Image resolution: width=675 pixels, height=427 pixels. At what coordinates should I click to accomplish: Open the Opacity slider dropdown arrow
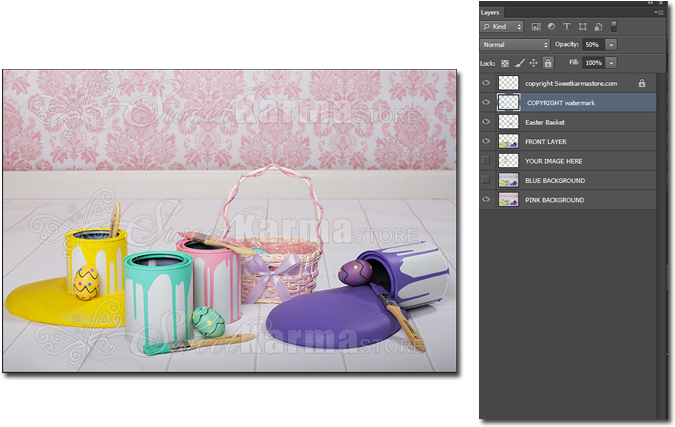(x=611, y=45)
